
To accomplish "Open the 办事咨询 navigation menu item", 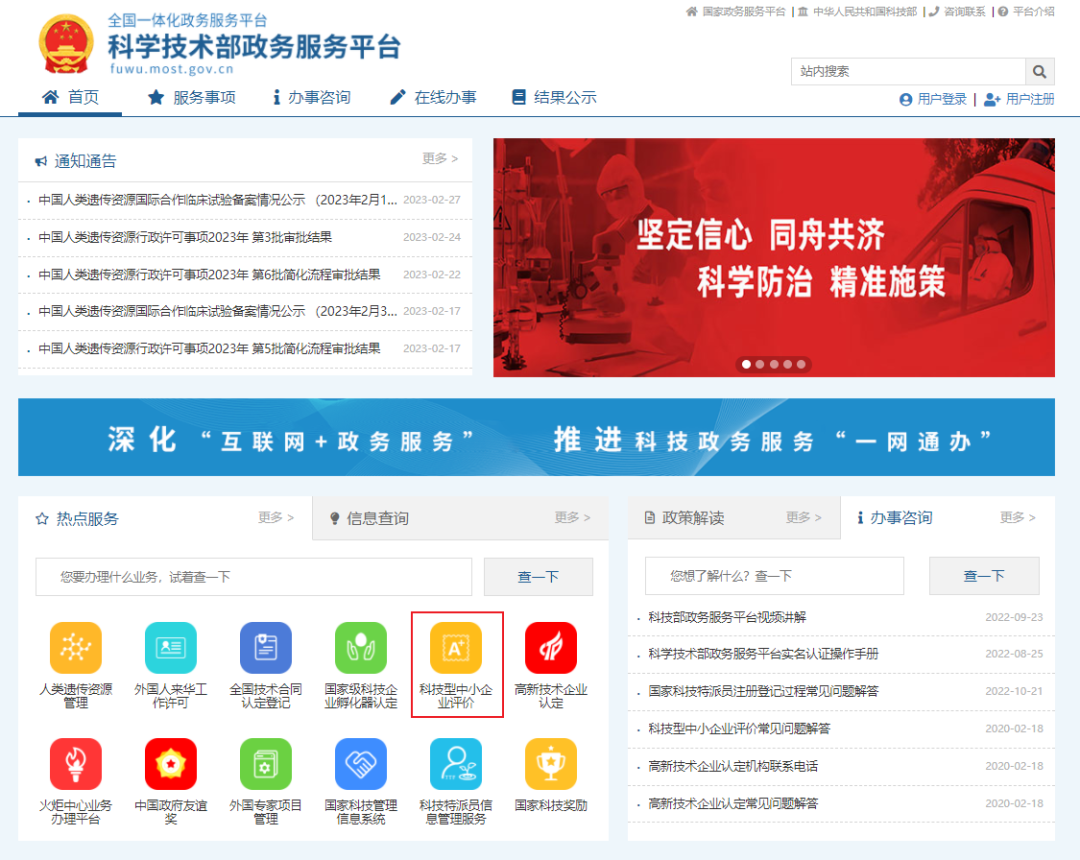I will (312, 98).
